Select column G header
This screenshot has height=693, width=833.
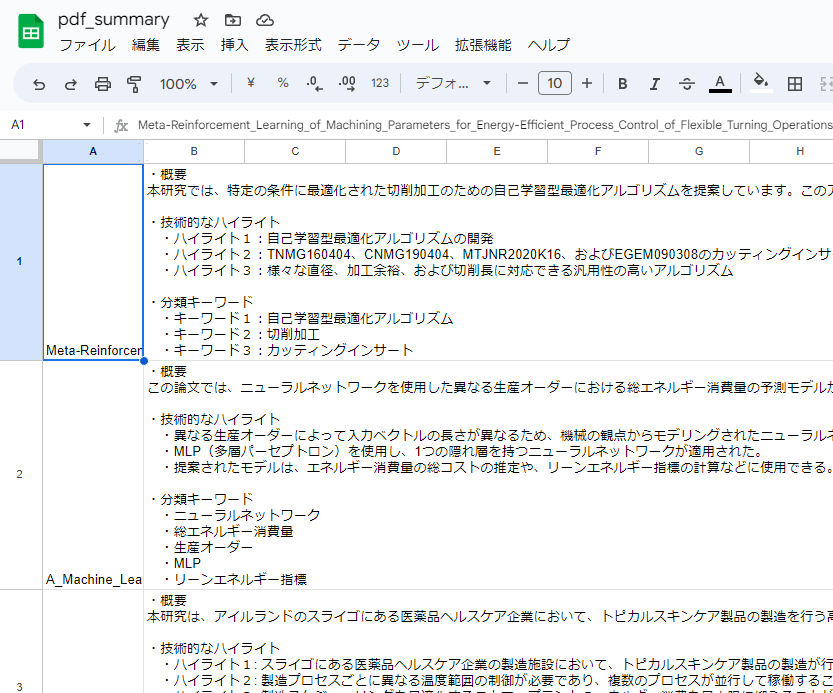pos(699,151)
